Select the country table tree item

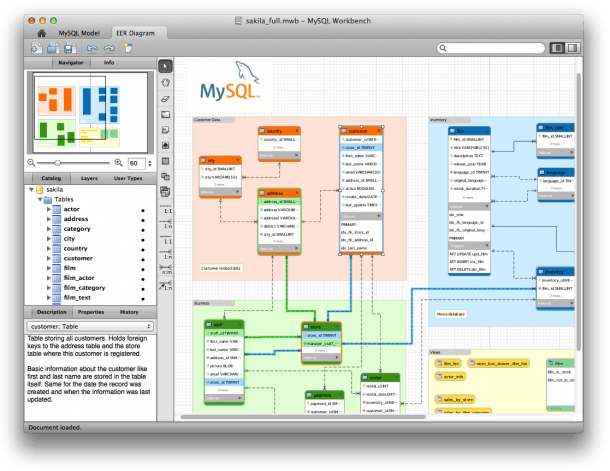[x=75, y=249]
